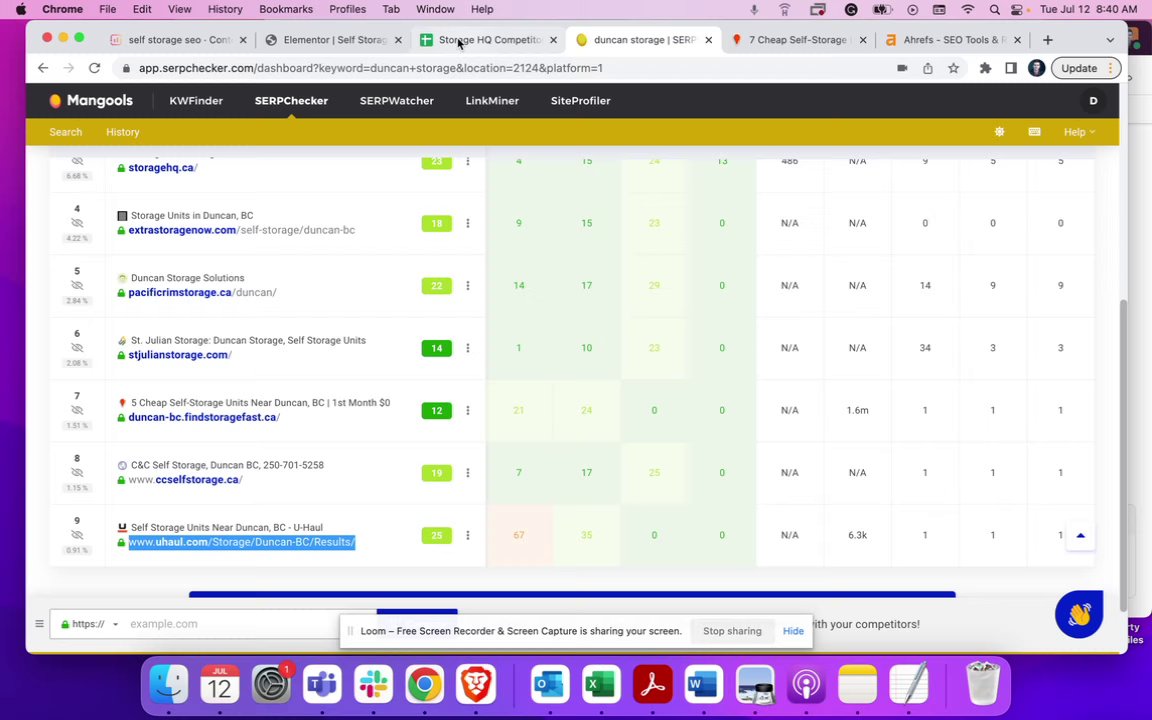Image resolution: width=1152 pixels, height=720 pixels.
Task: Toggle visibility eye for ccselfstorage.ca result
Action: coord(77,473)
